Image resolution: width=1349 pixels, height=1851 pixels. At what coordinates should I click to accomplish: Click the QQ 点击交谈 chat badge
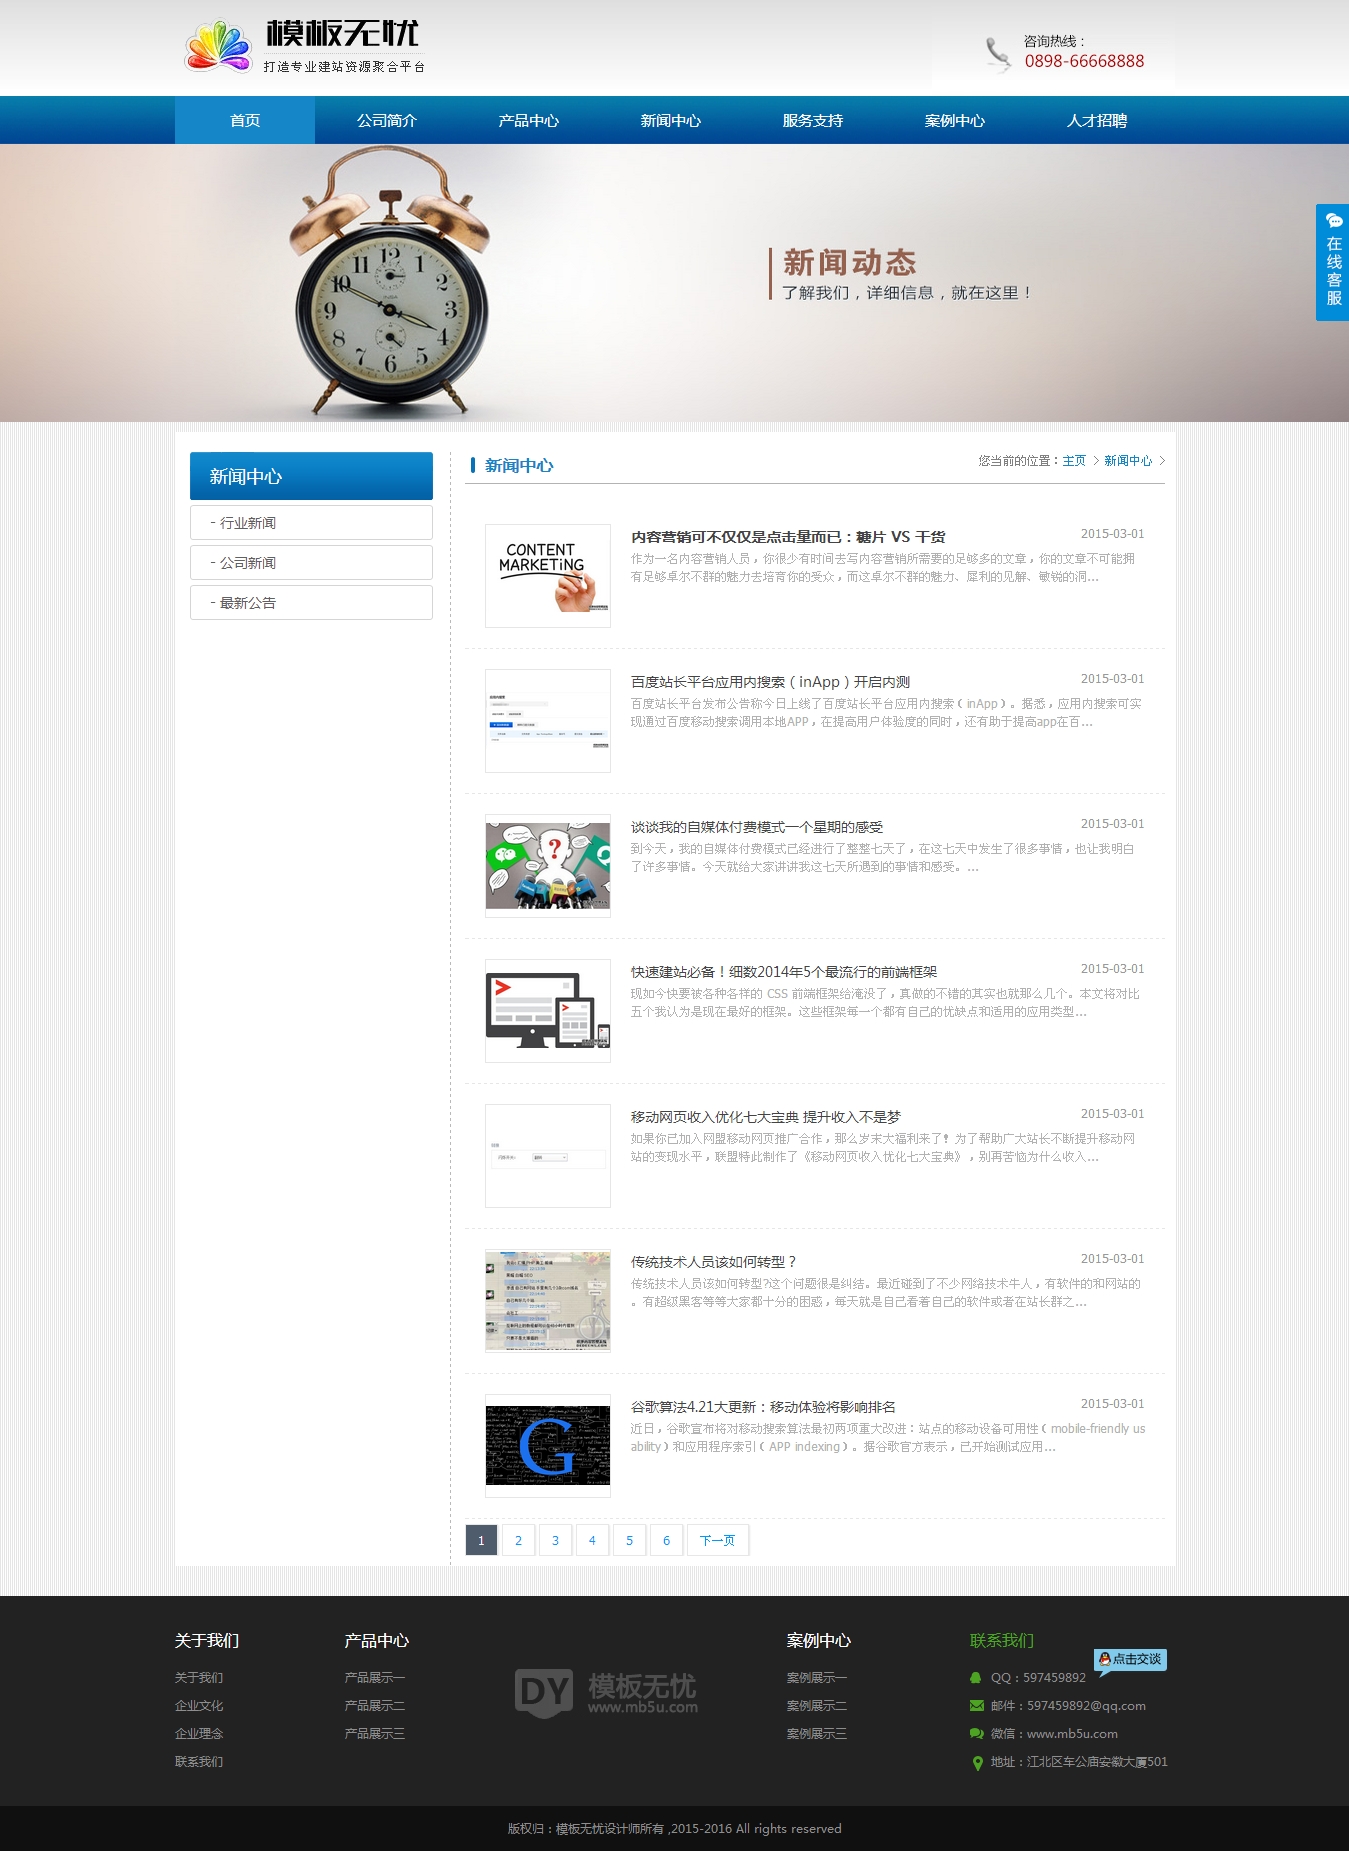tap(1130, 1659)
